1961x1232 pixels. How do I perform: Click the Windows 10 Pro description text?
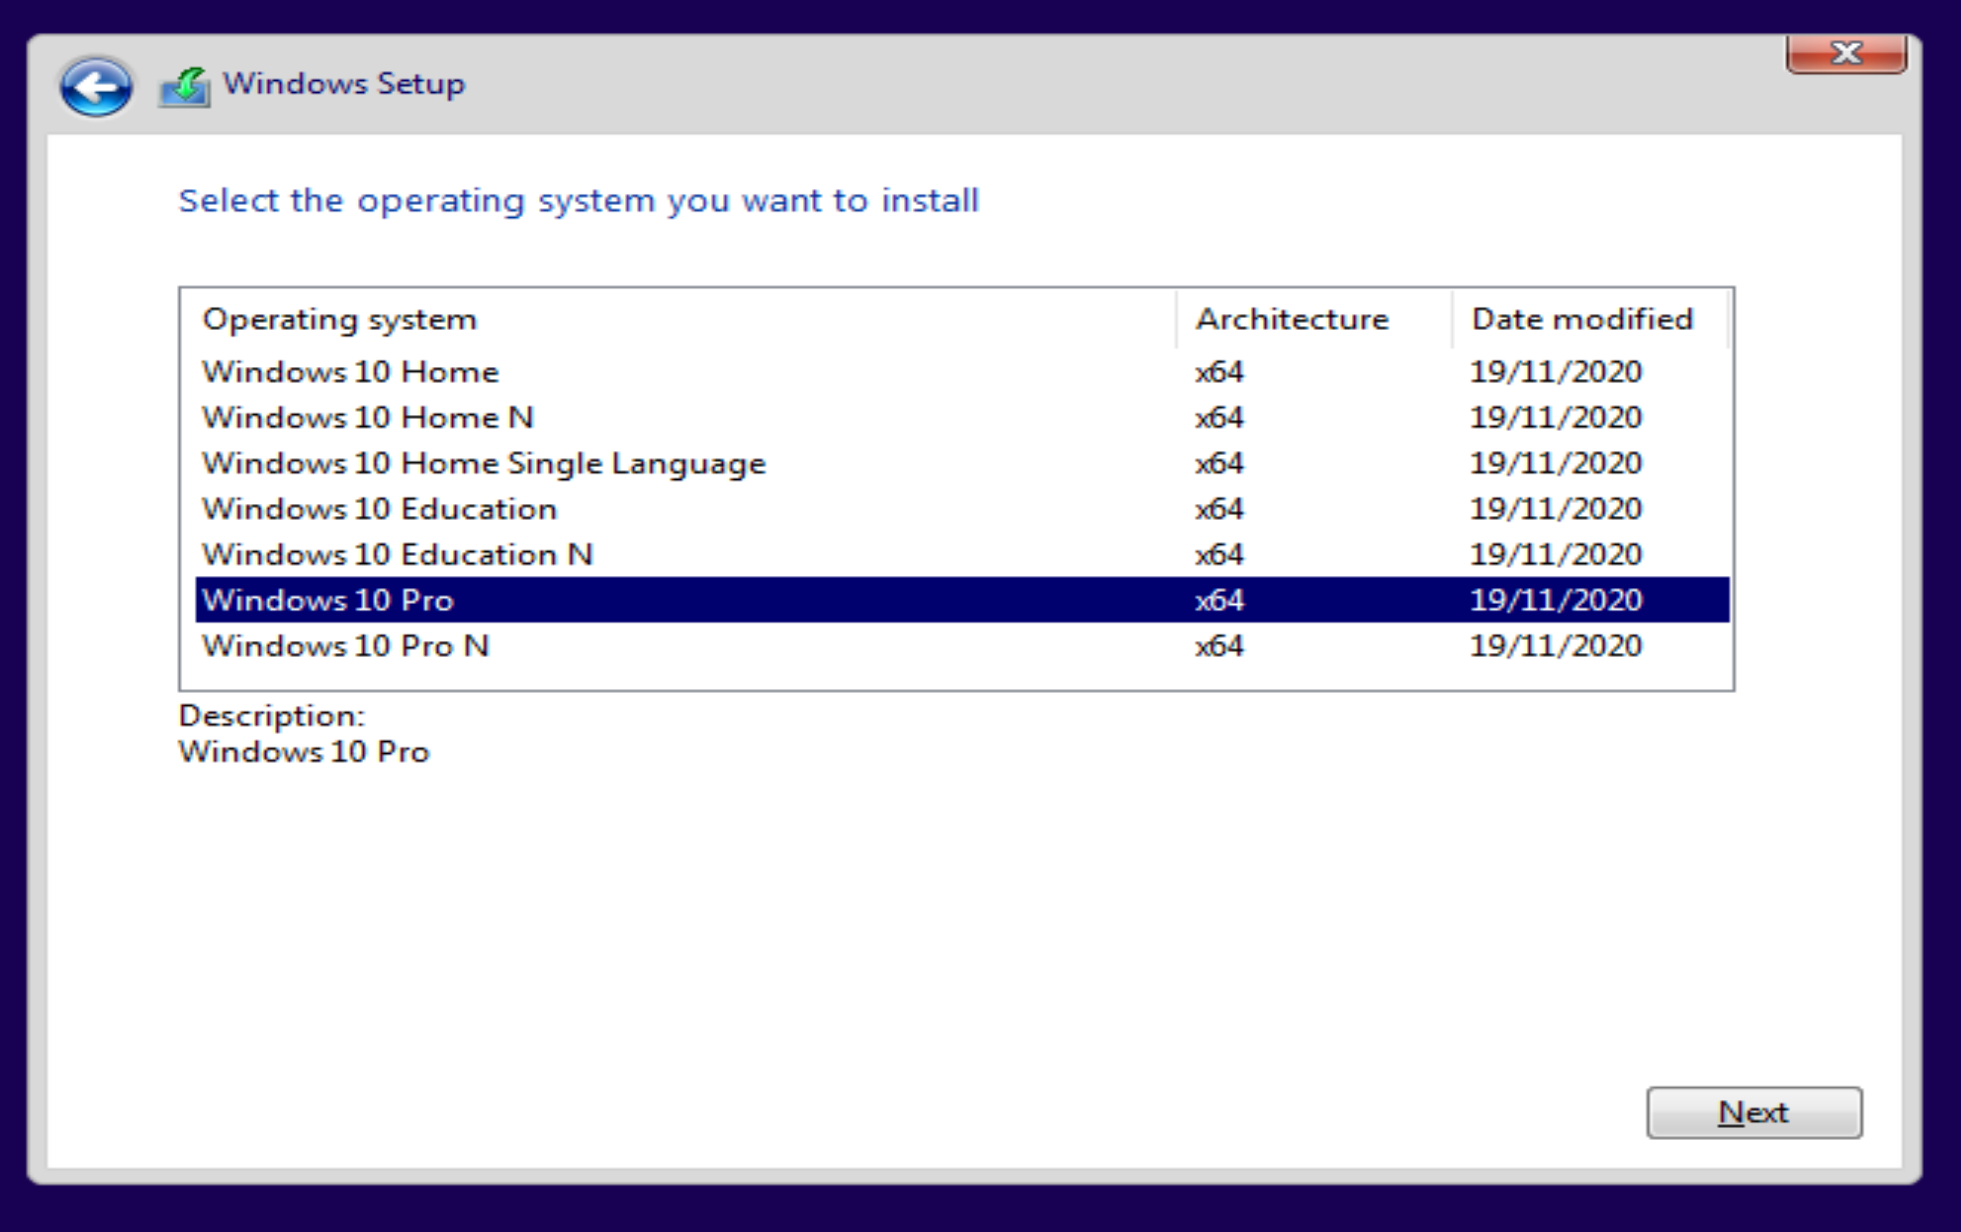304,752
